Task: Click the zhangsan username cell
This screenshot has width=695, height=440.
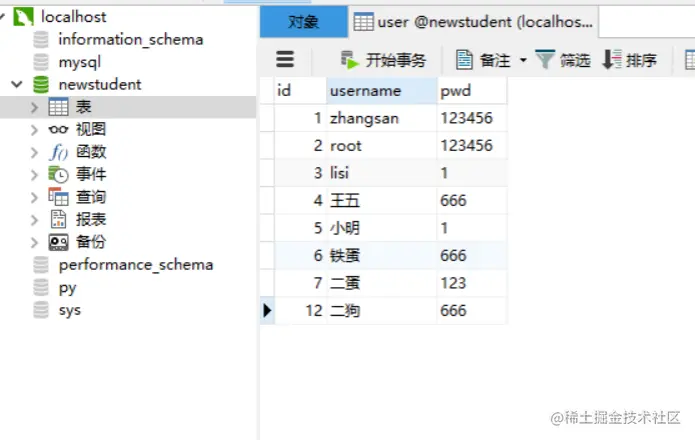Action: pos(382,118)
